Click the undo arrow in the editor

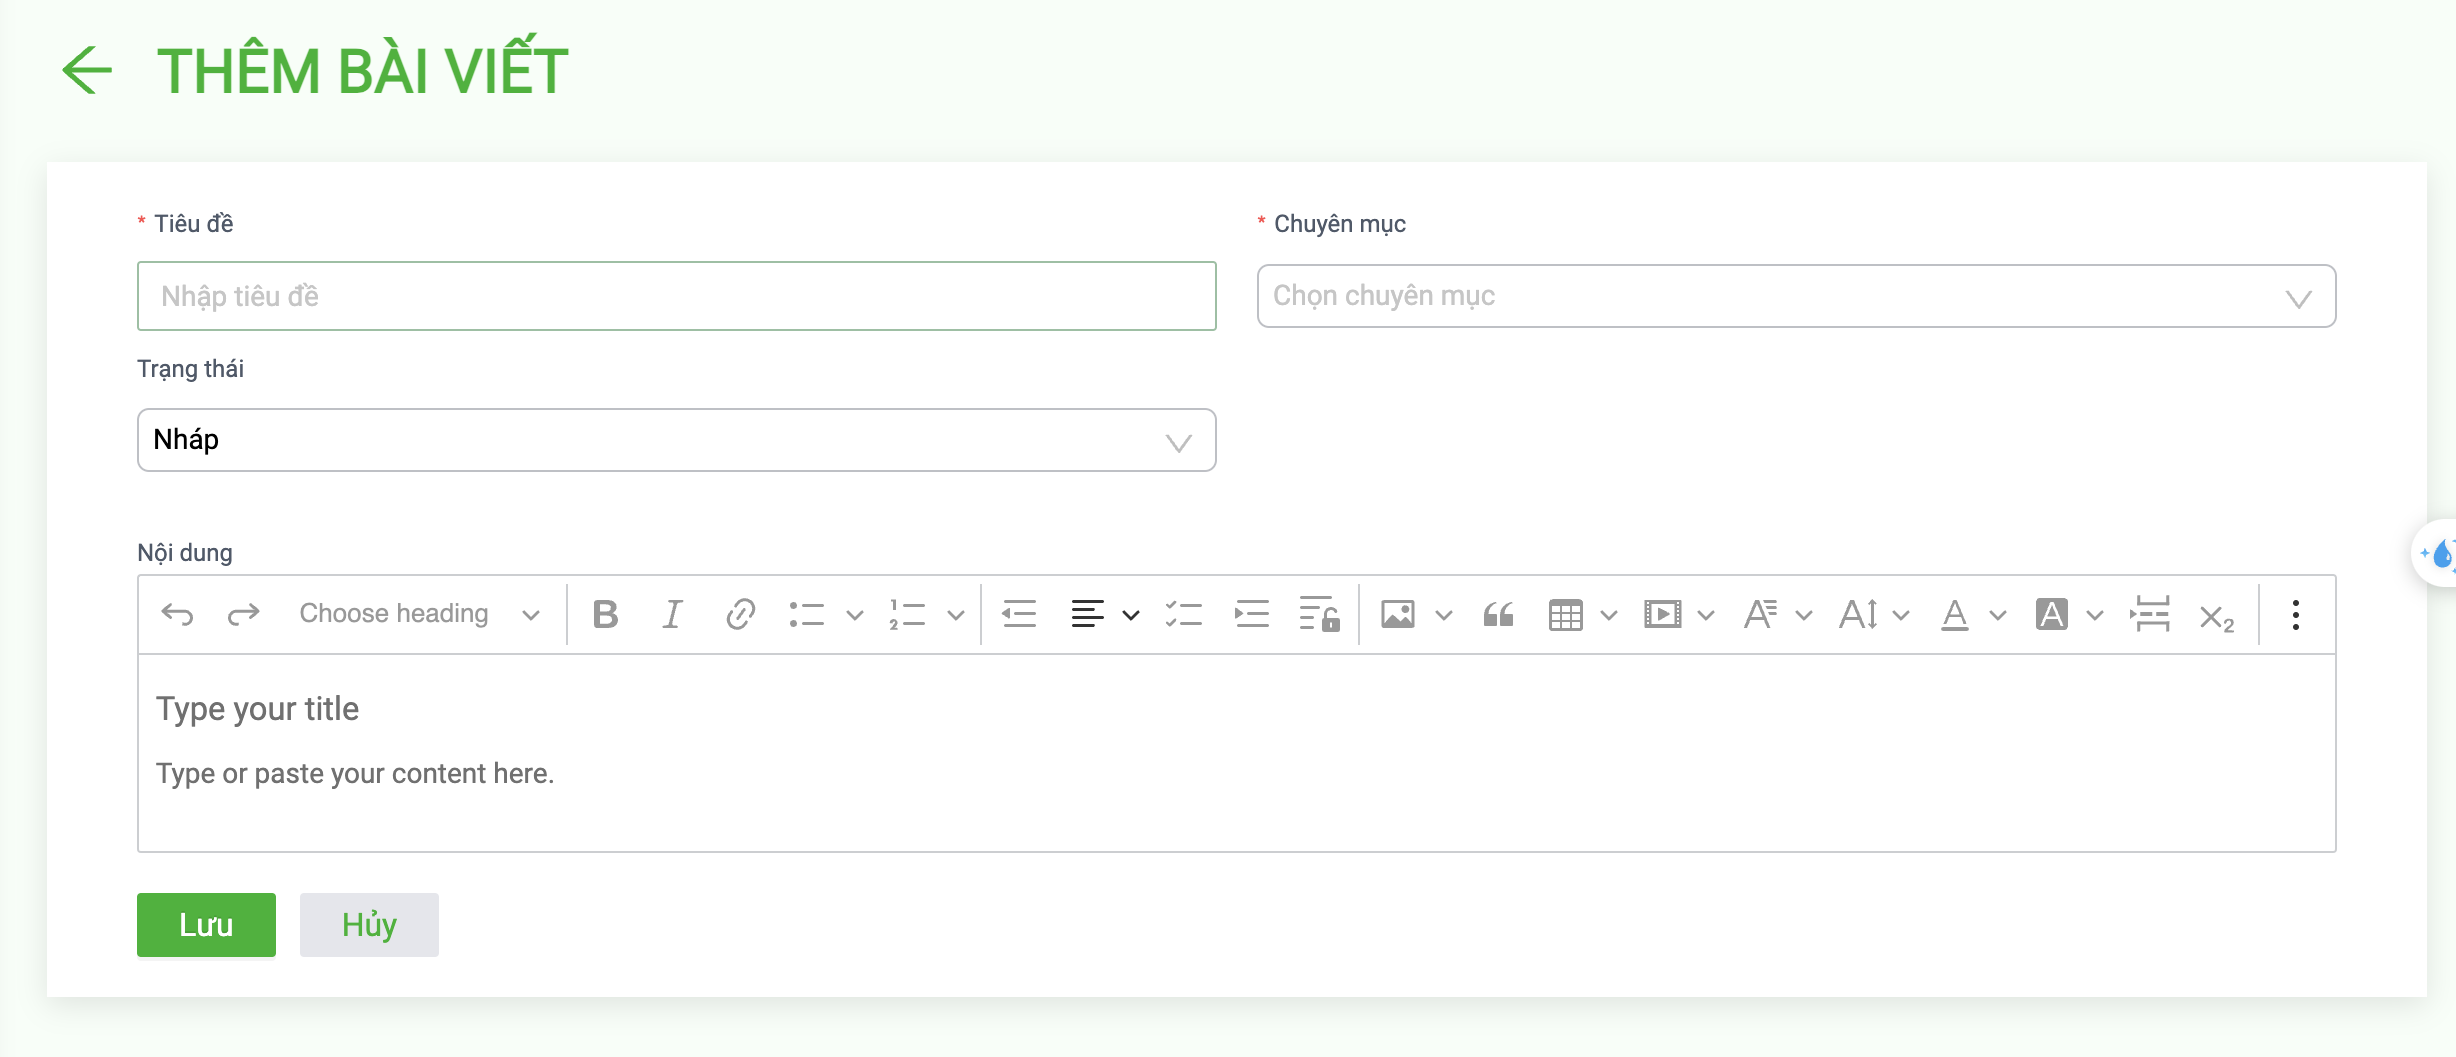tap(177, 614)
